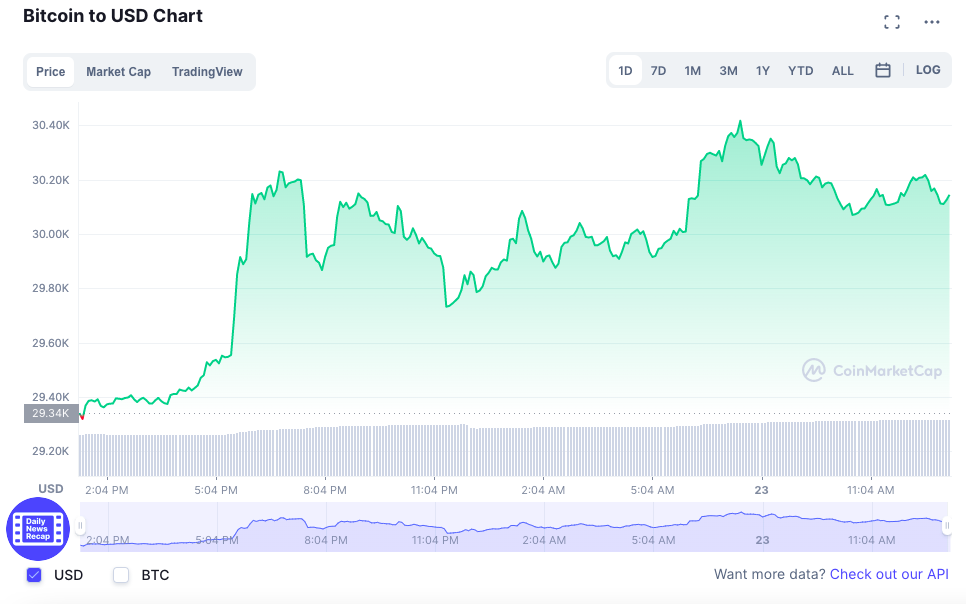The image size is (966, 604).
Task: Select the 1M time range
Action: pos(692,71)
